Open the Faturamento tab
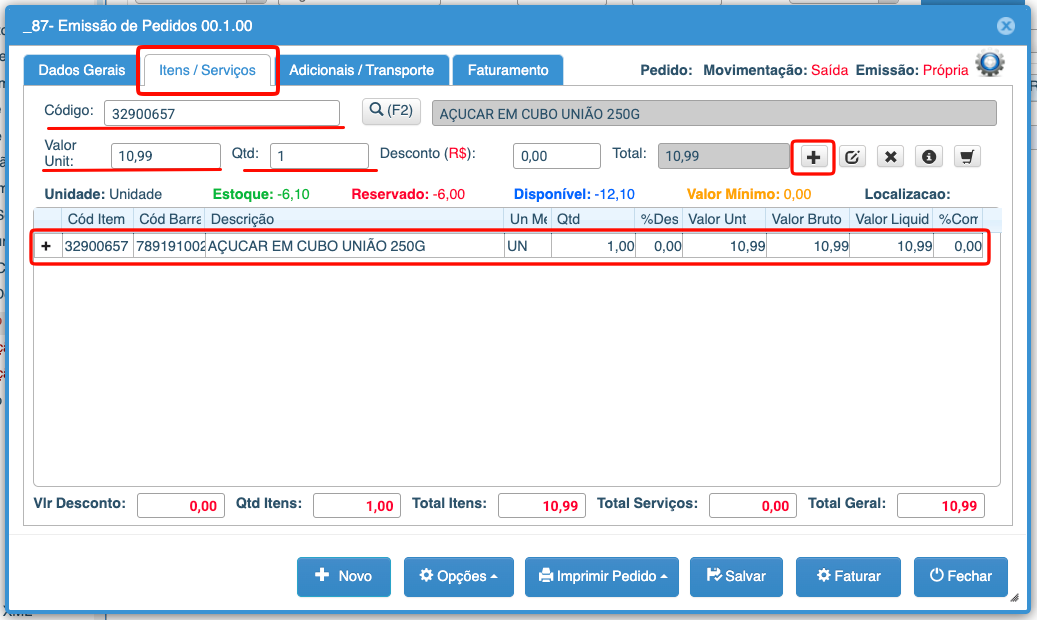The height and width of the screenshot is (620, 1037). click(x=508, y=70)
